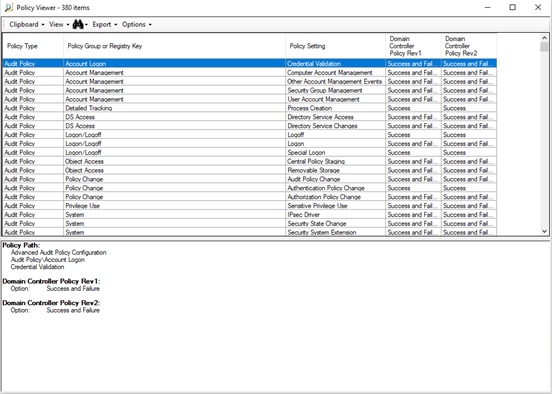Click Advanced Audit Policy Configuration path text
The image size is (552, 394).
tap(58, 252)
